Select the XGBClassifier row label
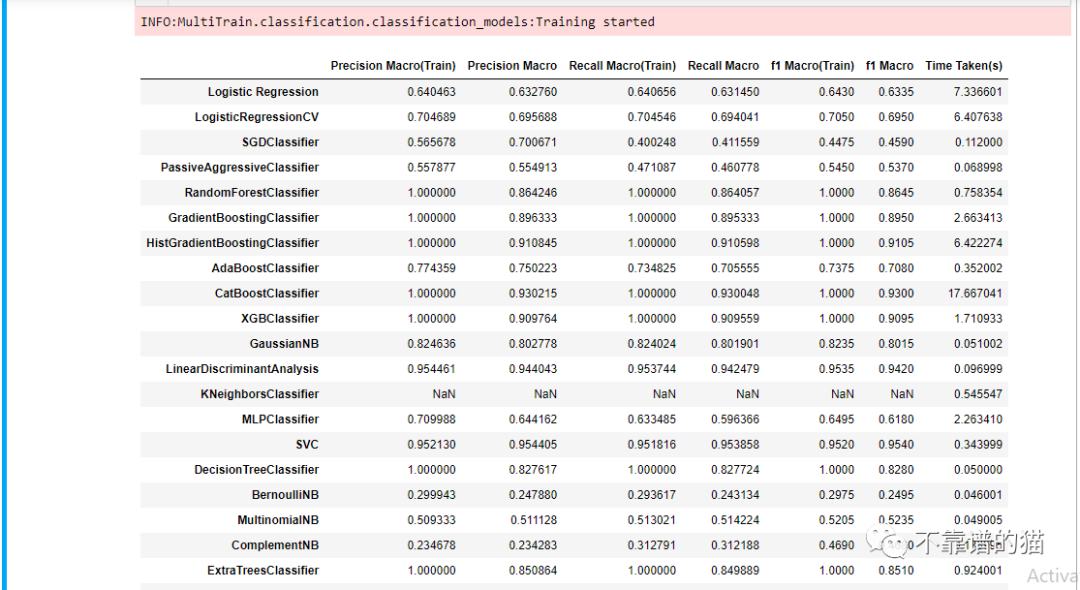1080x590 pixels. (280, 319)
